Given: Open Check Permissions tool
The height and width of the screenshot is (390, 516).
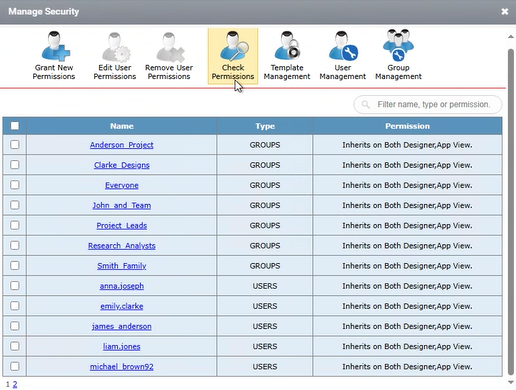Looking at the screenshot, I should (233, 56).
